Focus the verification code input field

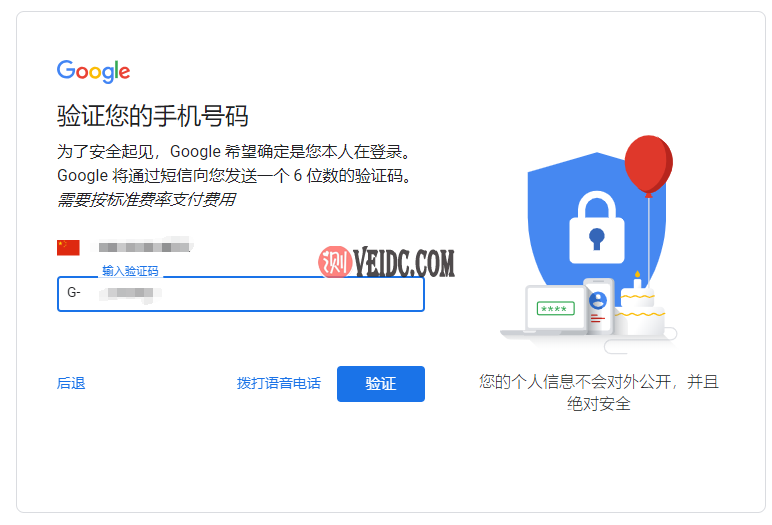point(241,294)
